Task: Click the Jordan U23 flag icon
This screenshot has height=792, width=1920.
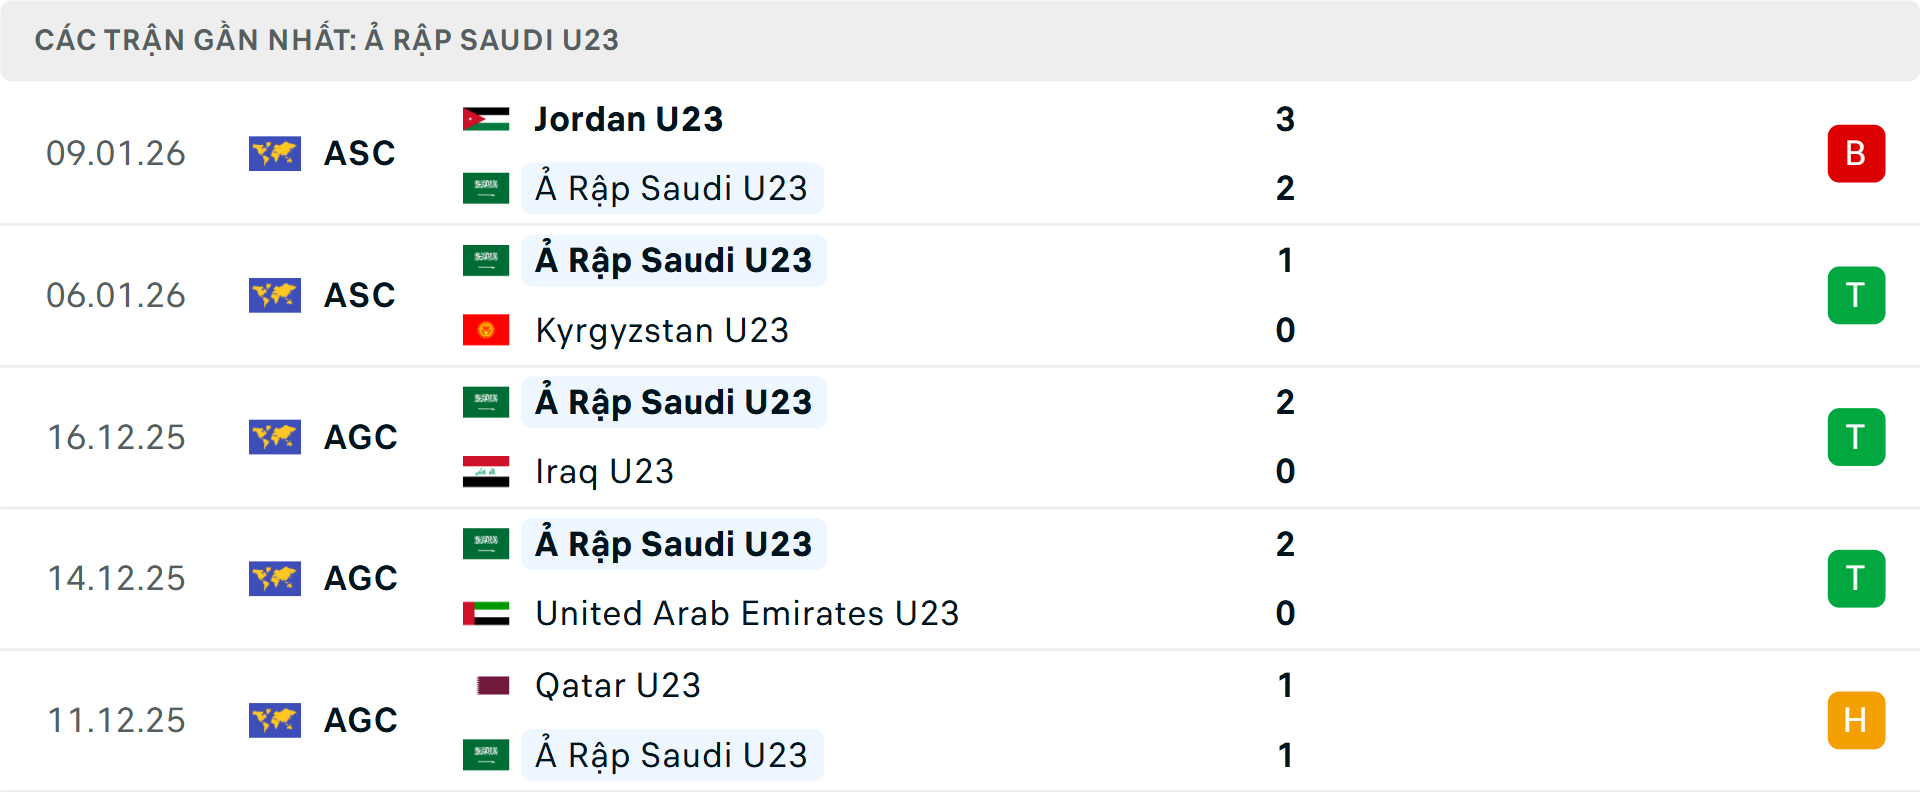Action: coord(486,118)
